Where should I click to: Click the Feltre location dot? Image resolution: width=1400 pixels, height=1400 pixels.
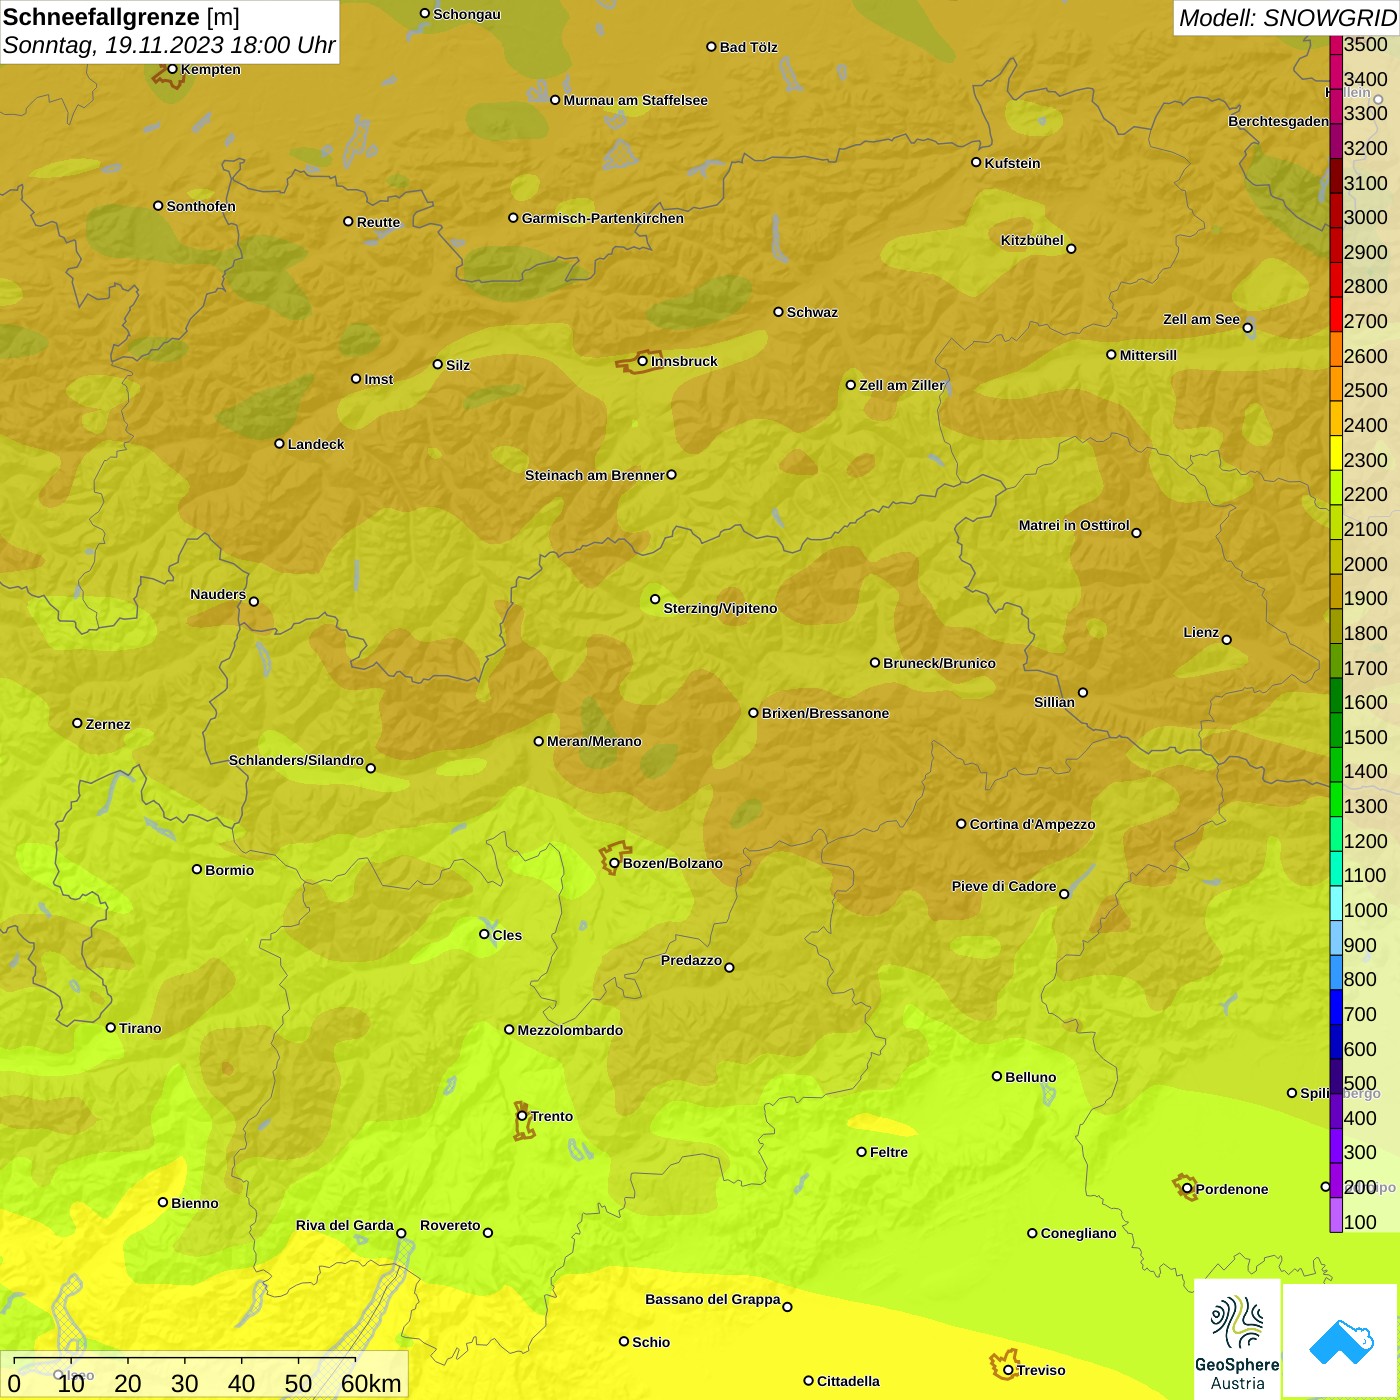pos(861,1152)
